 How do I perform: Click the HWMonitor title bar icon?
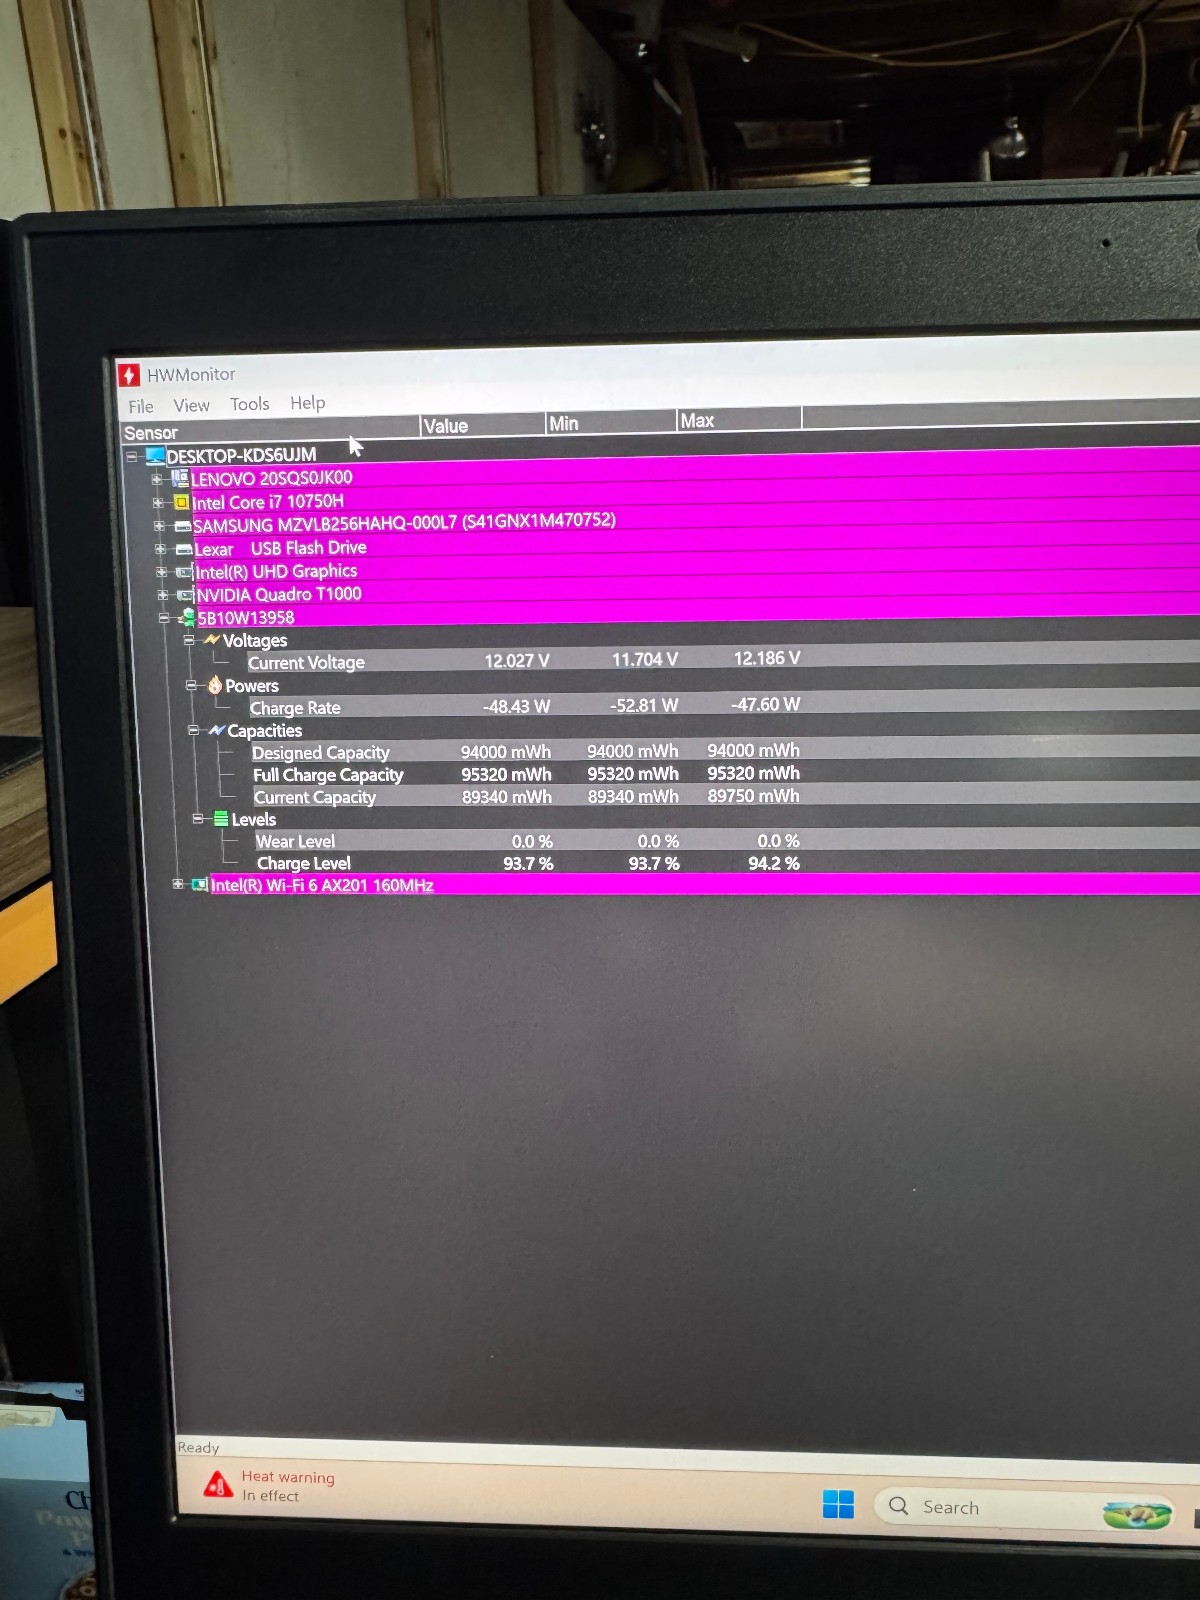click(x=129, y=375)
